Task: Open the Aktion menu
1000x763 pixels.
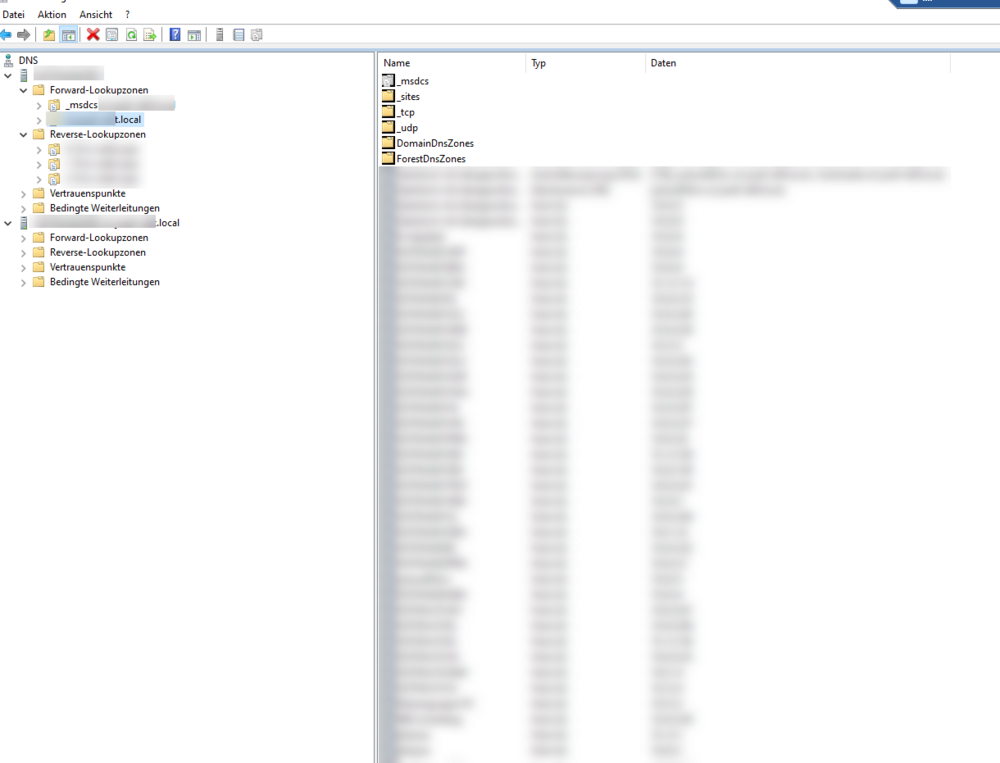Action: pos(52,15)
